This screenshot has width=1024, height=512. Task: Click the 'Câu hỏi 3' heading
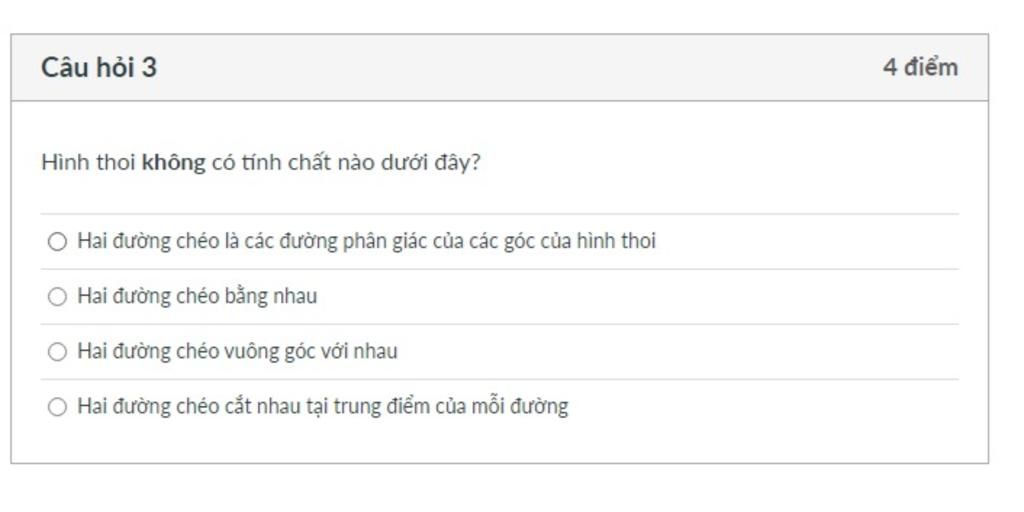click(x=99, y=68)
